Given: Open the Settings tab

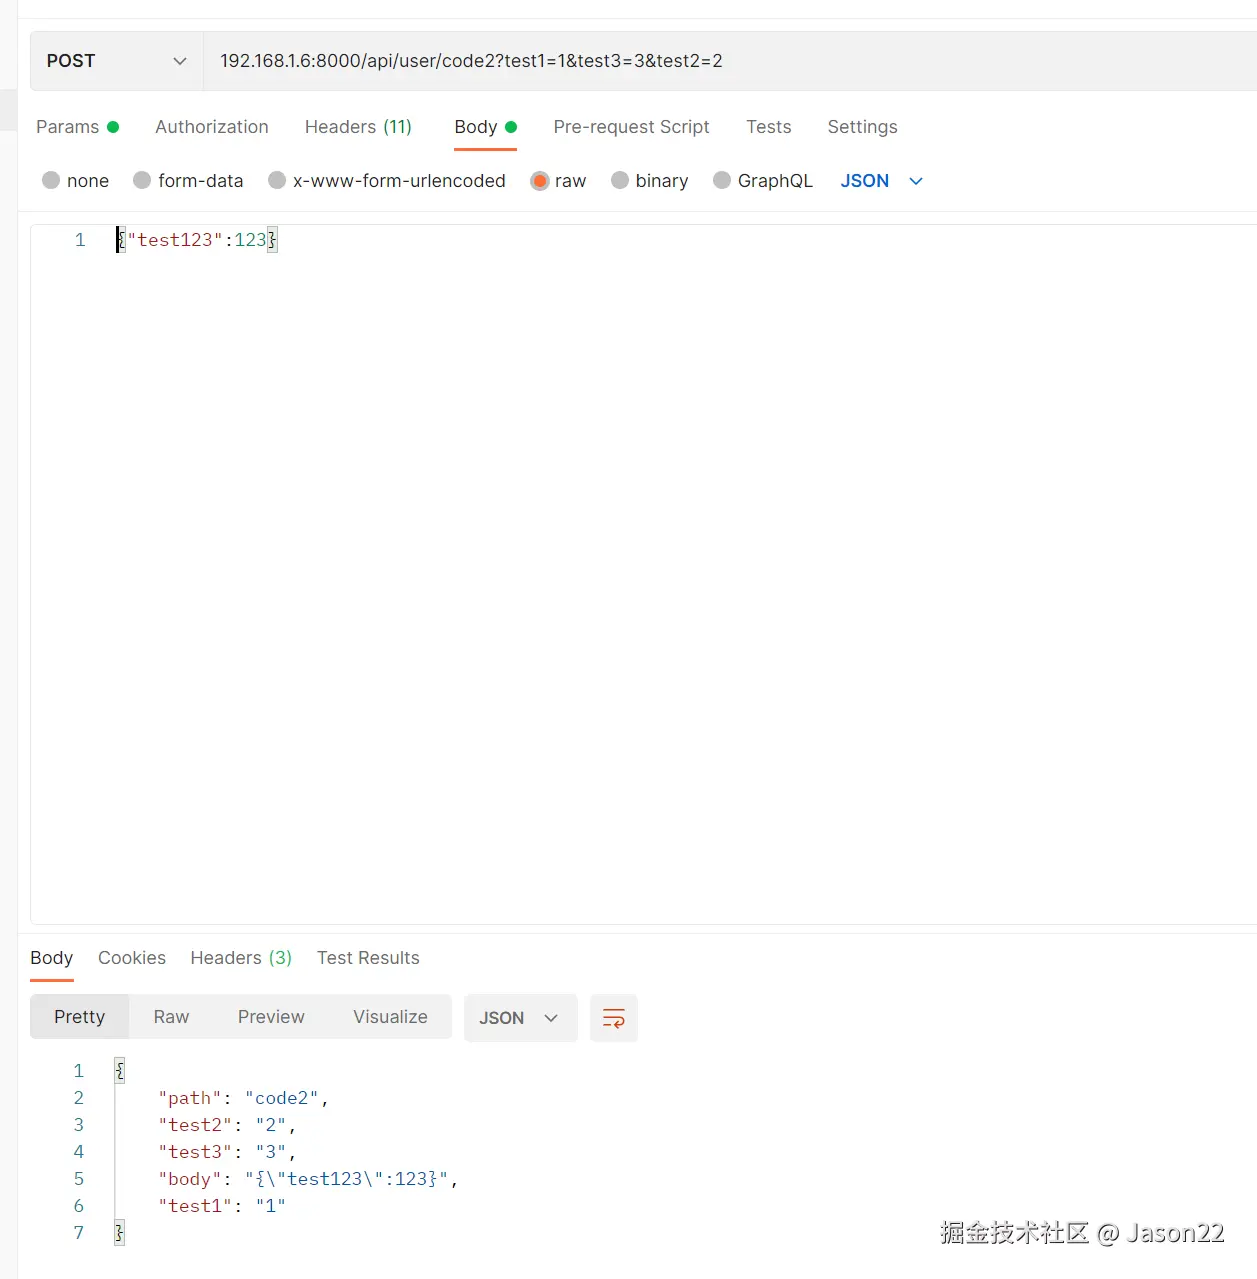Looking at the screenshot, I should pyautogui.click(x=862, y=127).
